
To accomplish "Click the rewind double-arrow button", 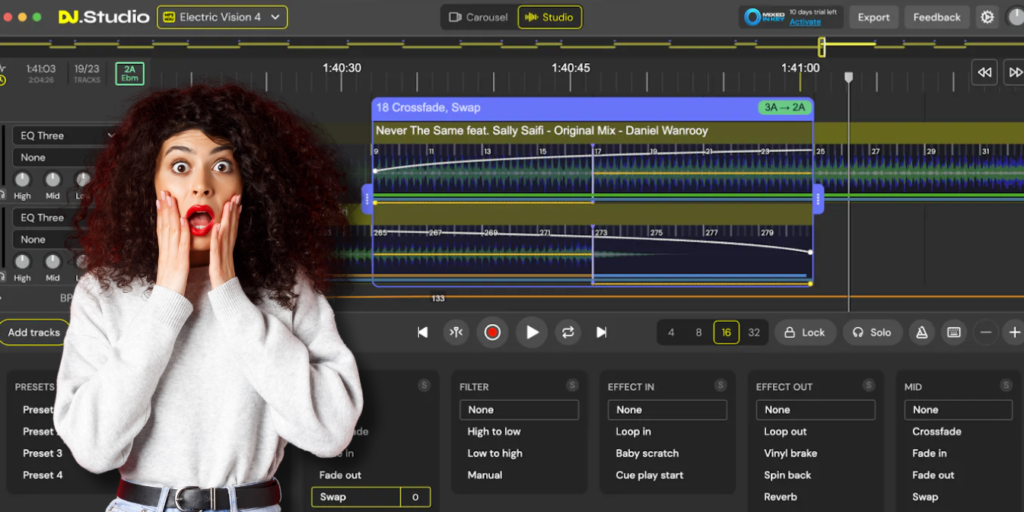I will pos(984,72).
